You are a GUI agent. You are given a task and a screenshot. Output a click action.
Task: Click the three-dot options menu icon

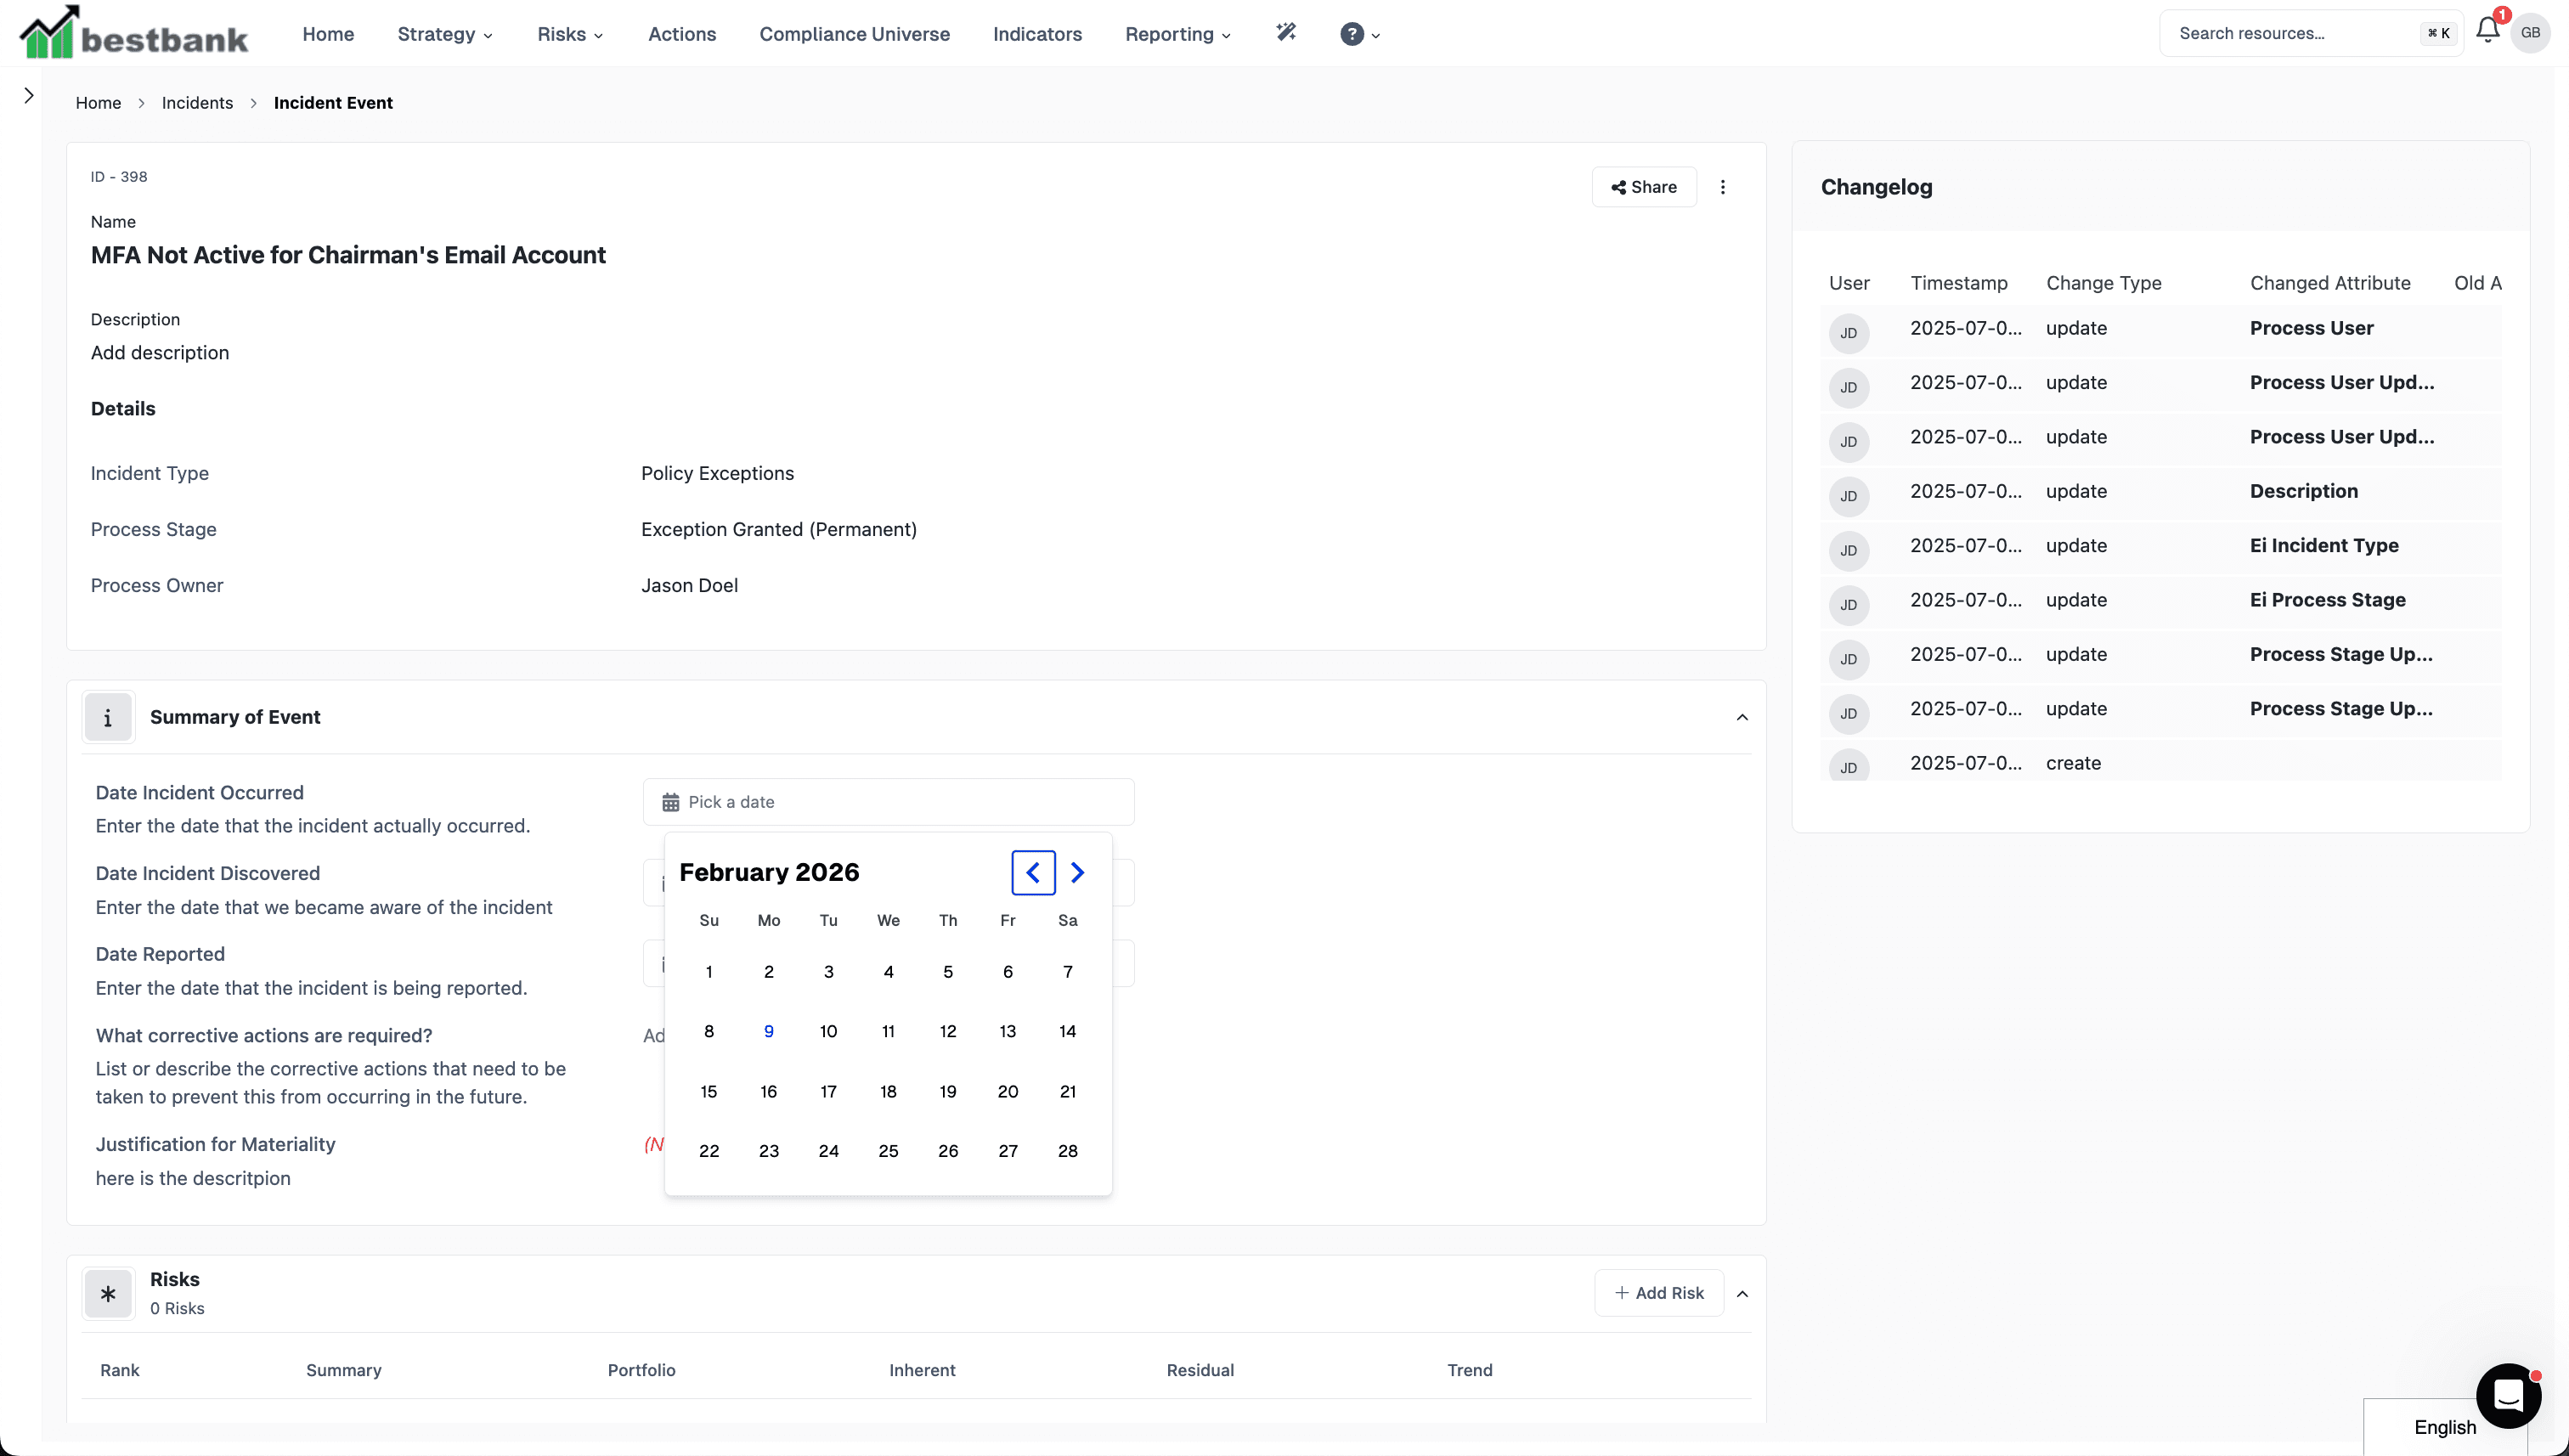[1722, 187]
